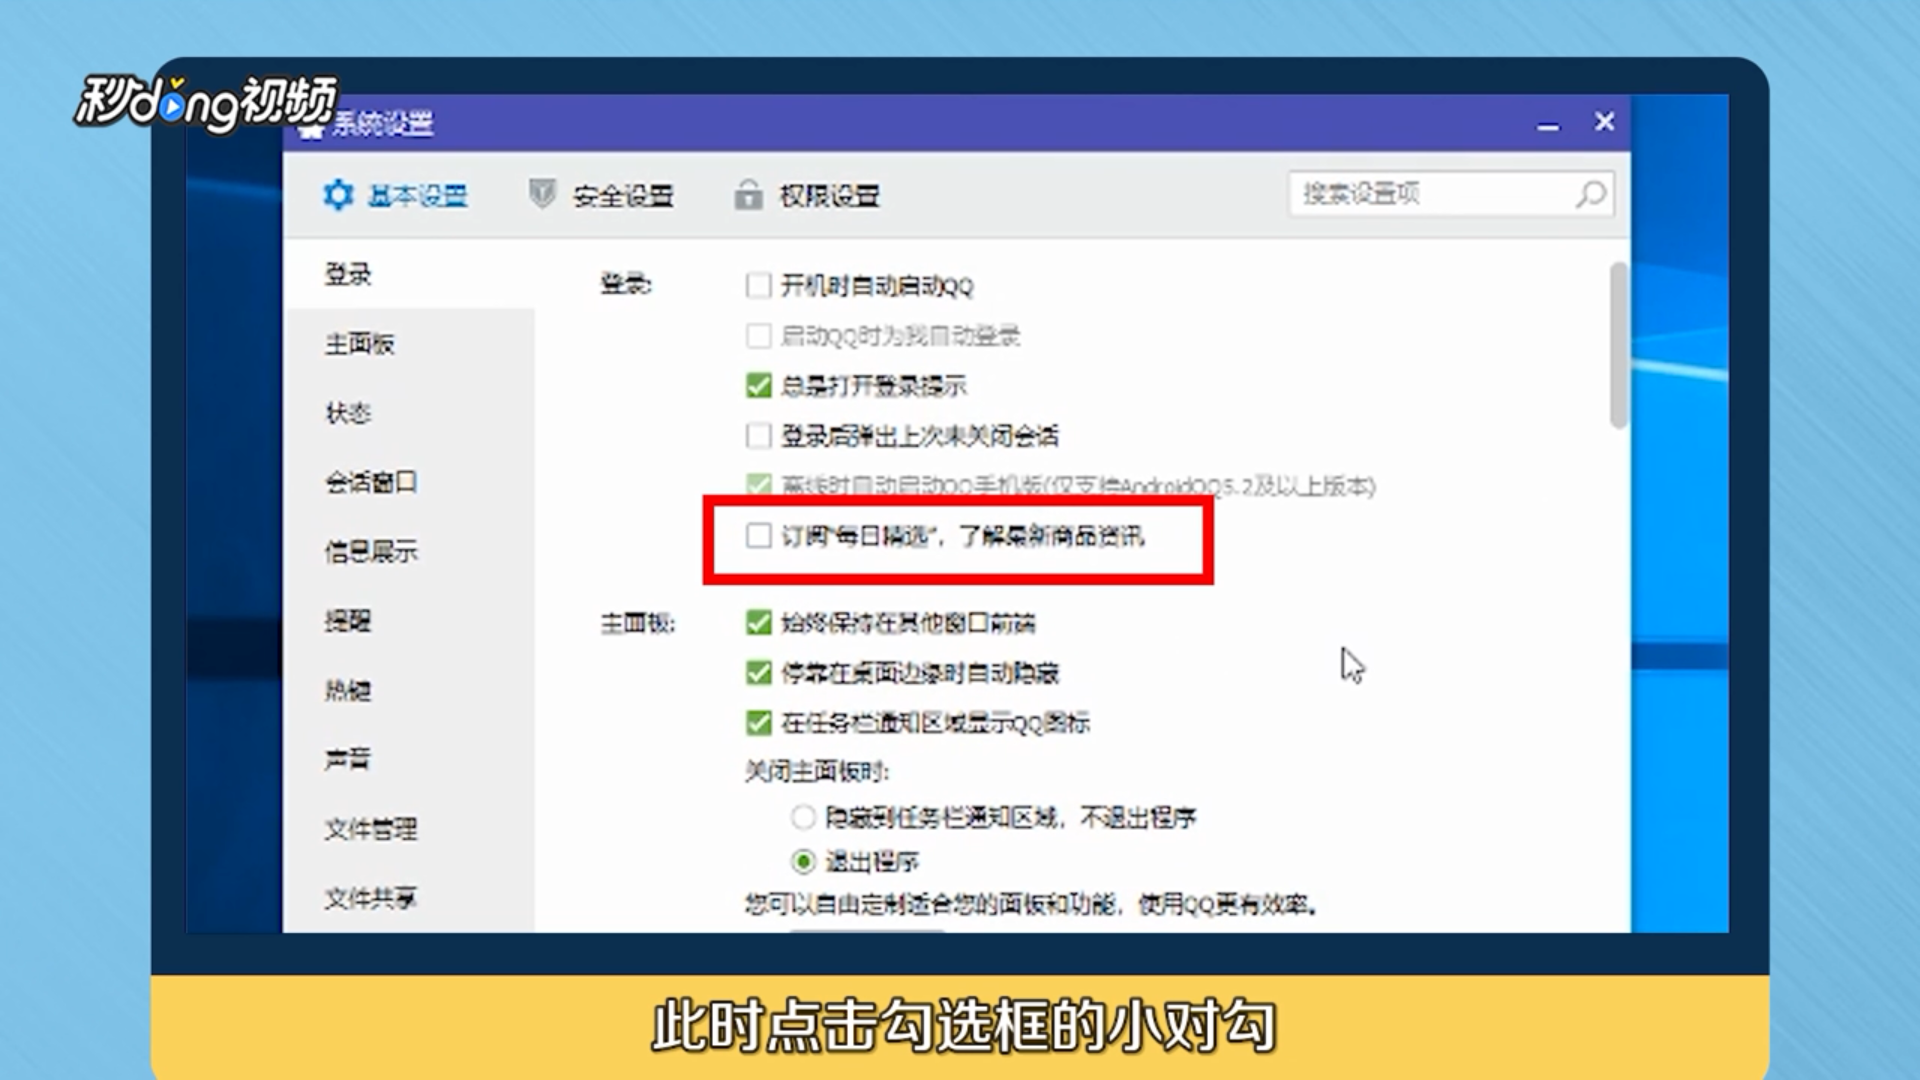This screenshot has height=1080, width=1920.
Task: Click the shield icon beside 安全设置
Action: (541, 195)
